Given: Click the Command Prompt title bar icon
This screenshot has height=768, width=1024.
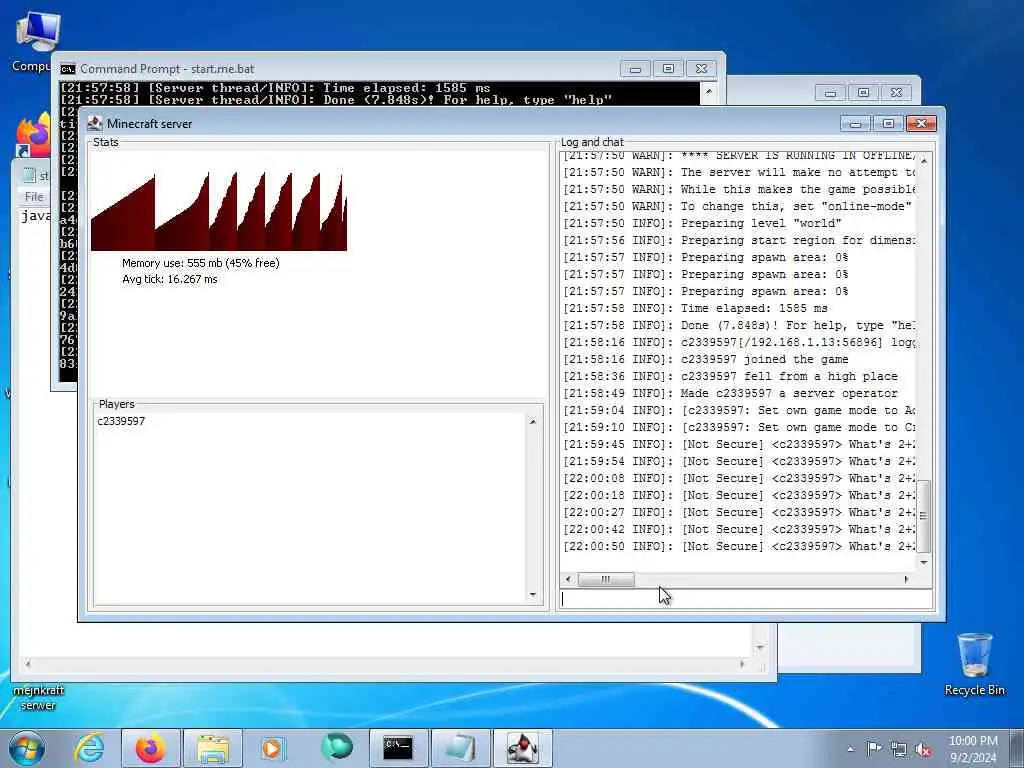Looking at the screenshot, I should pos(67,69).
